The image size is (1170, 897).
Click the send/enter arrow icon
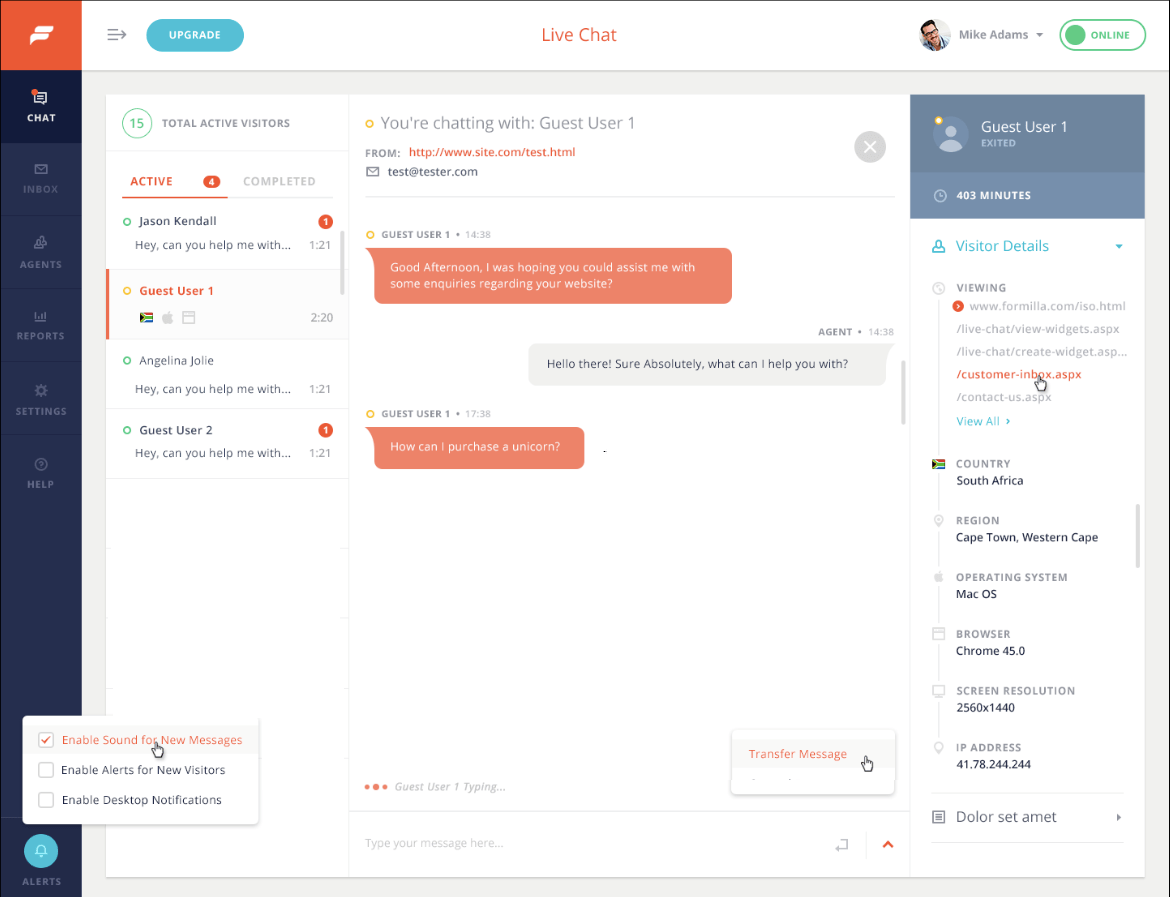pos(842,845)
